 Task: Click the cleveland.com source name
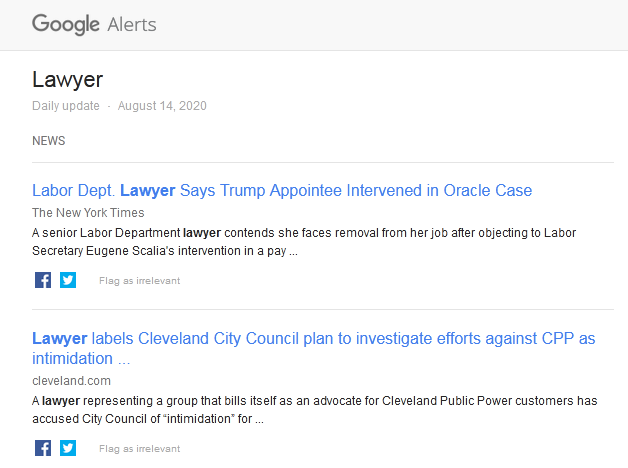(x=71, y=380)
